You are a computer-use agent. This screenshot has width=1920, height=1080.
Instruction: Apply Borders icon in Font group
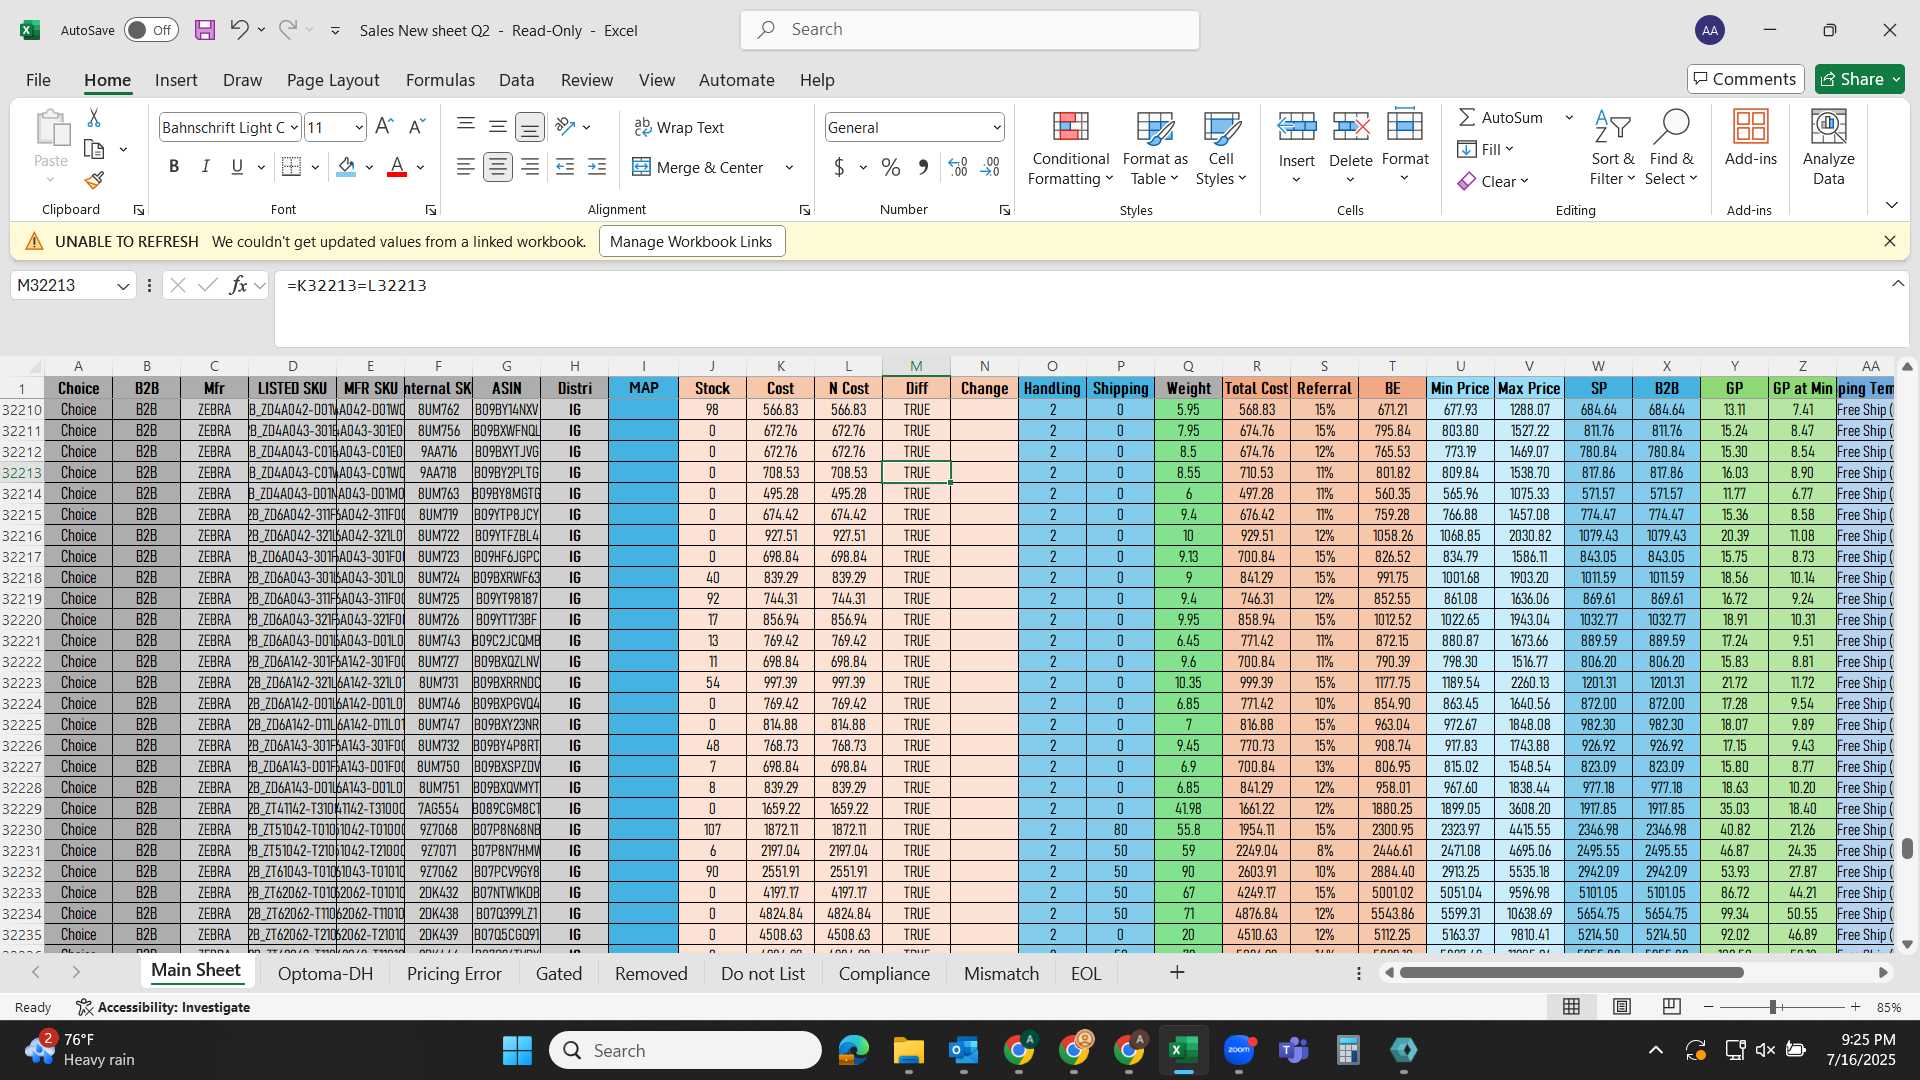click(291, 167)
